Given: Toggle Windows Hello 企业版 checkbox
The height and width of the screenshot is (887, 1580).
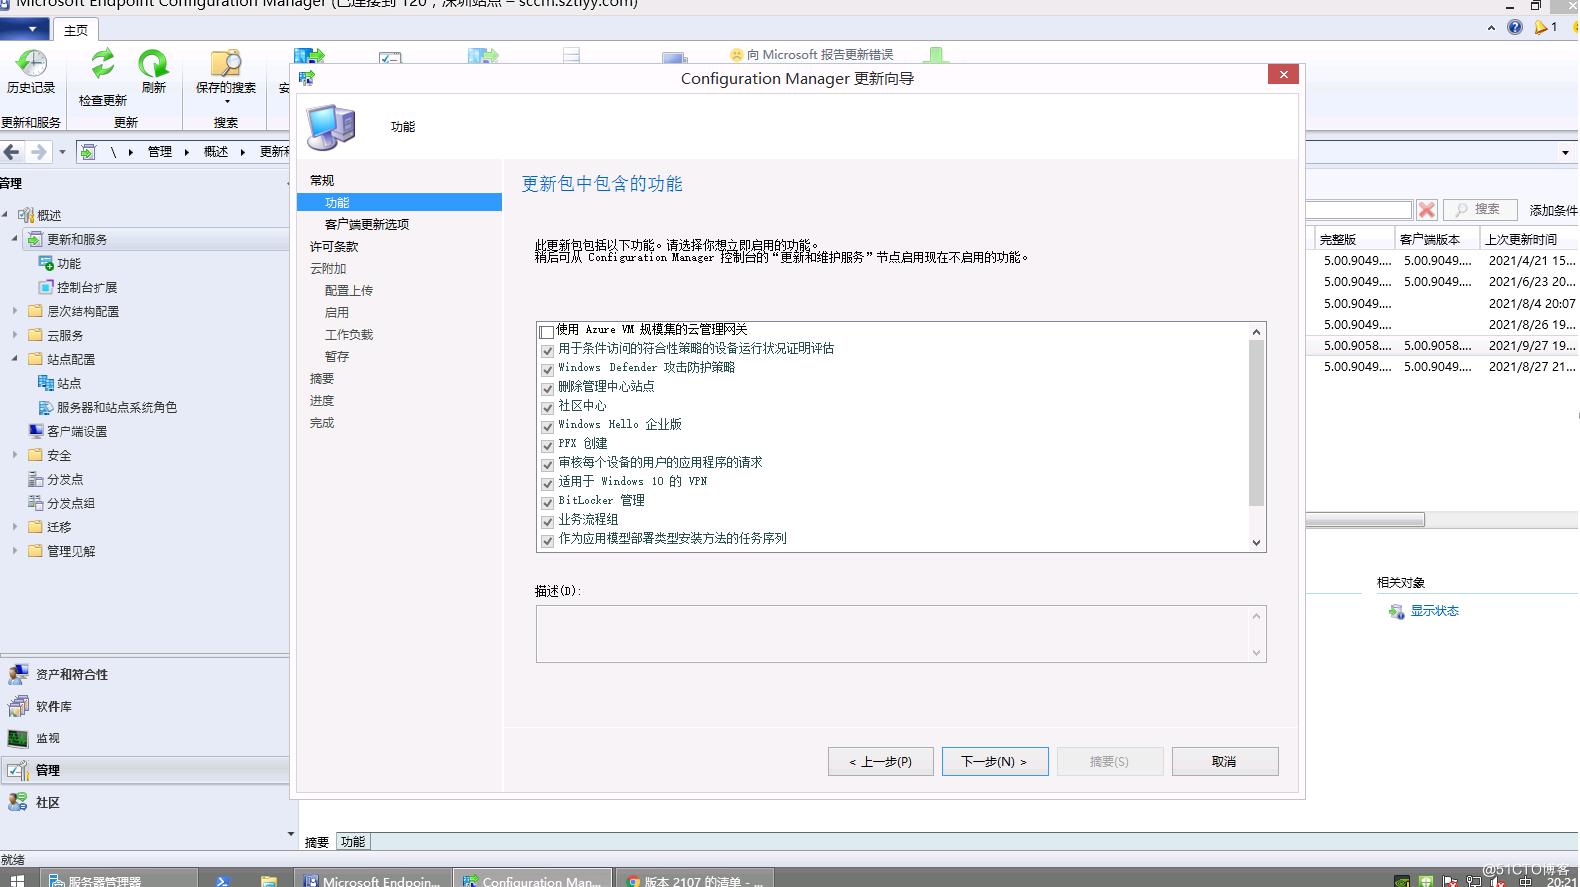Looking at the screenshot, I should (x=547, y=426).
